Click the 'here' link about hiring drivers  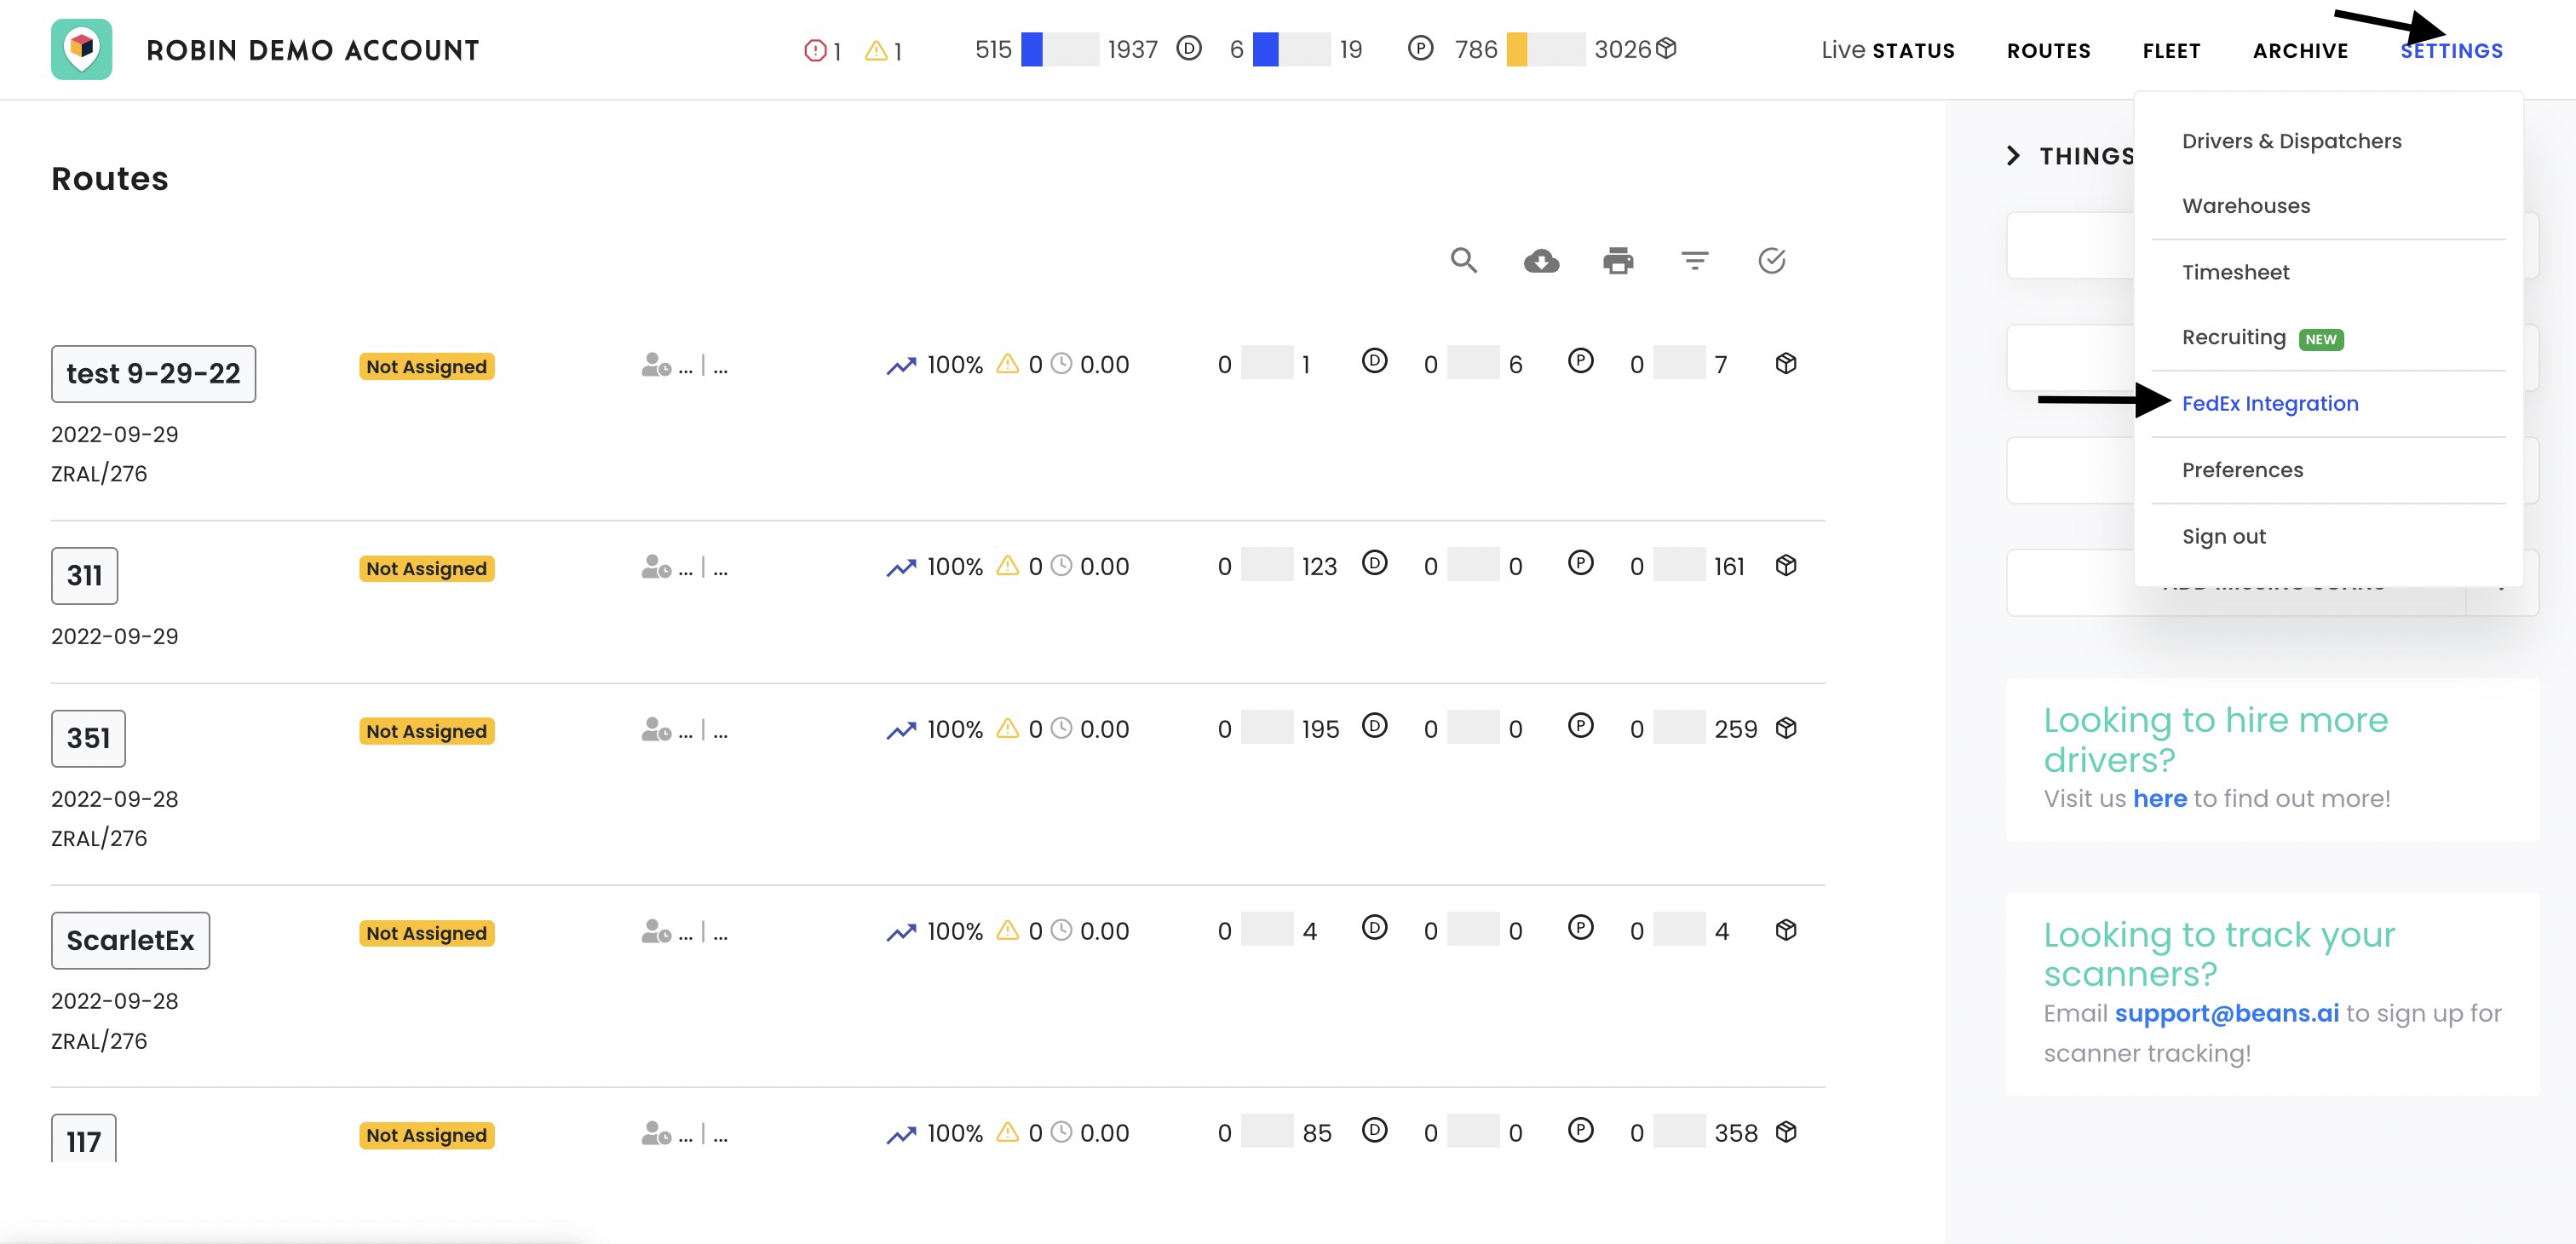[2159, 798]
